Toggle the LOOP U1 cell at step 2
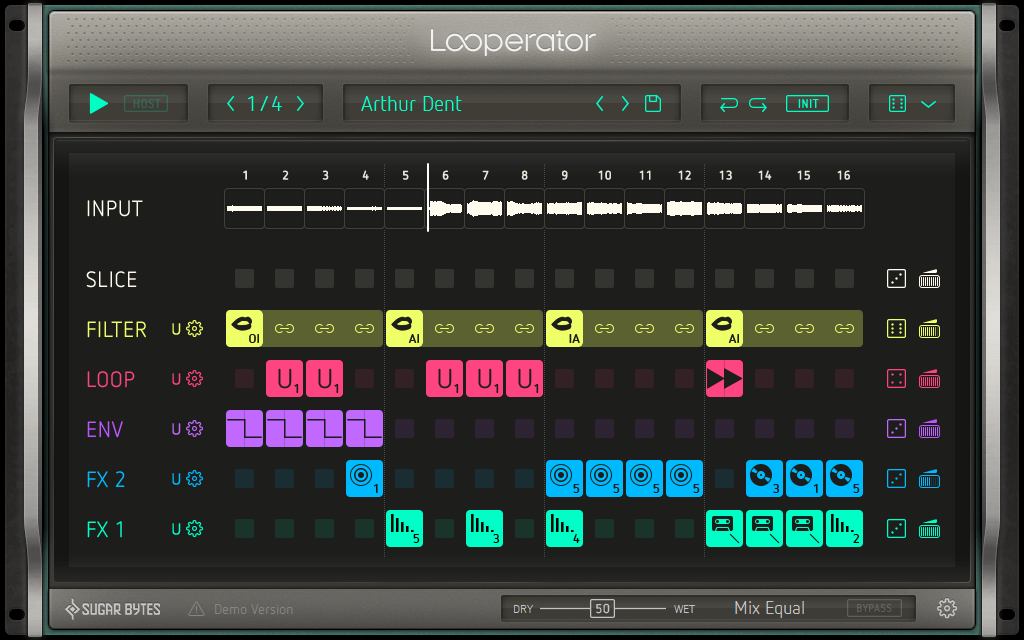Viewport: 1024px width, 640px height. pos(284,379)
